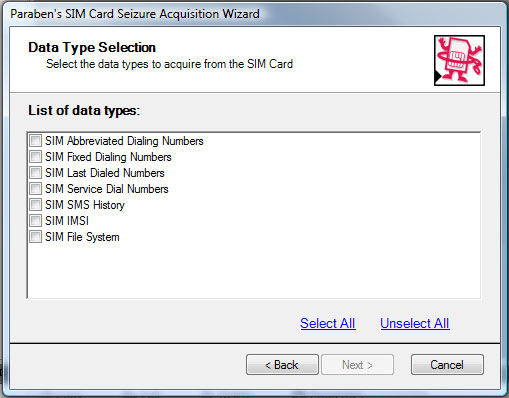
Task: Enable SIM Fixed Dialing Numbers checkbox
Action: (35, 156)
